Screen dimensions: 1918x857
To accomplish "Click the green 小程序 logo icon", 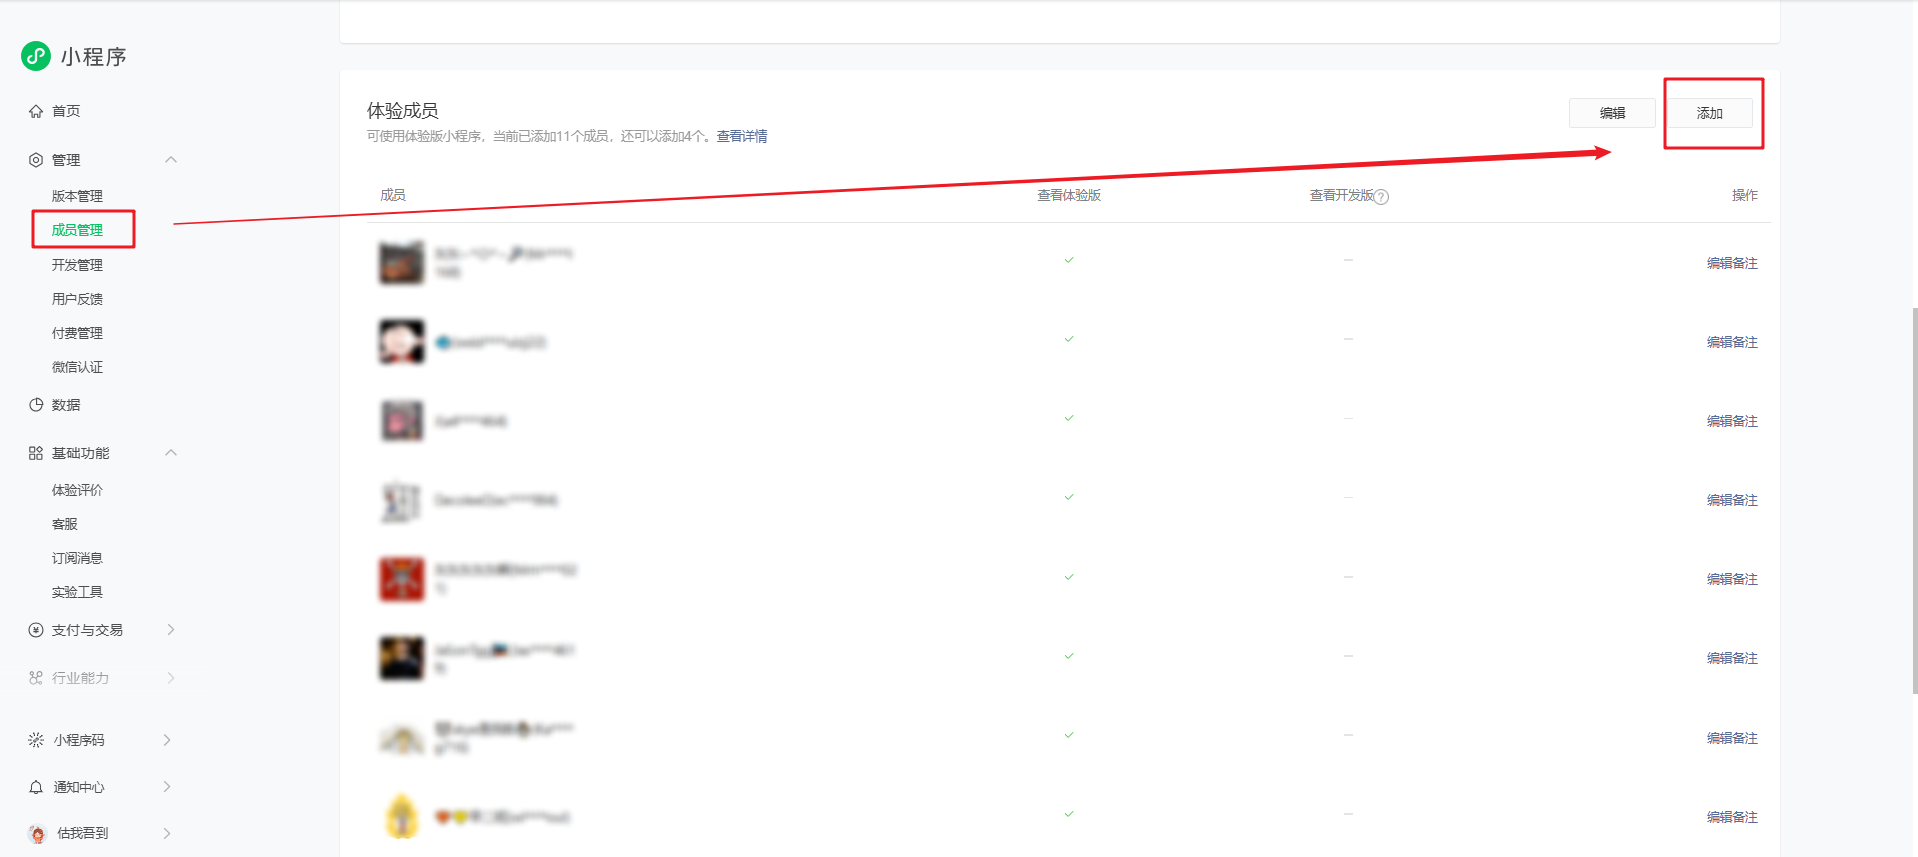I will coord(36,56).
